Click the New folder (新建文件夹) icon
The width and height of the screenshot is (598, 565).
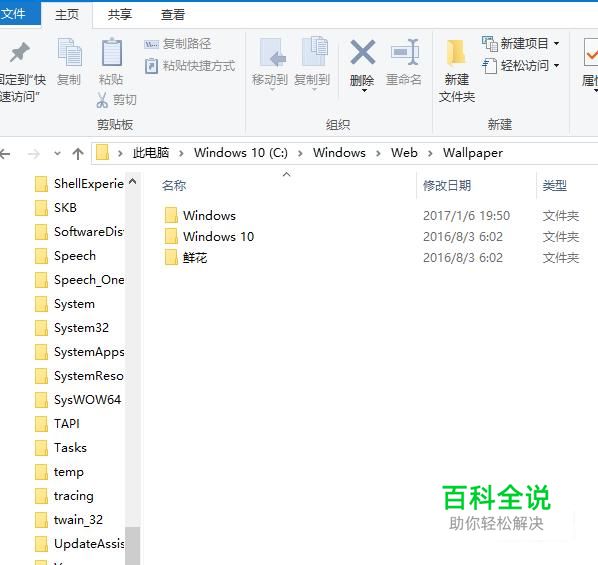click(456, 52)
